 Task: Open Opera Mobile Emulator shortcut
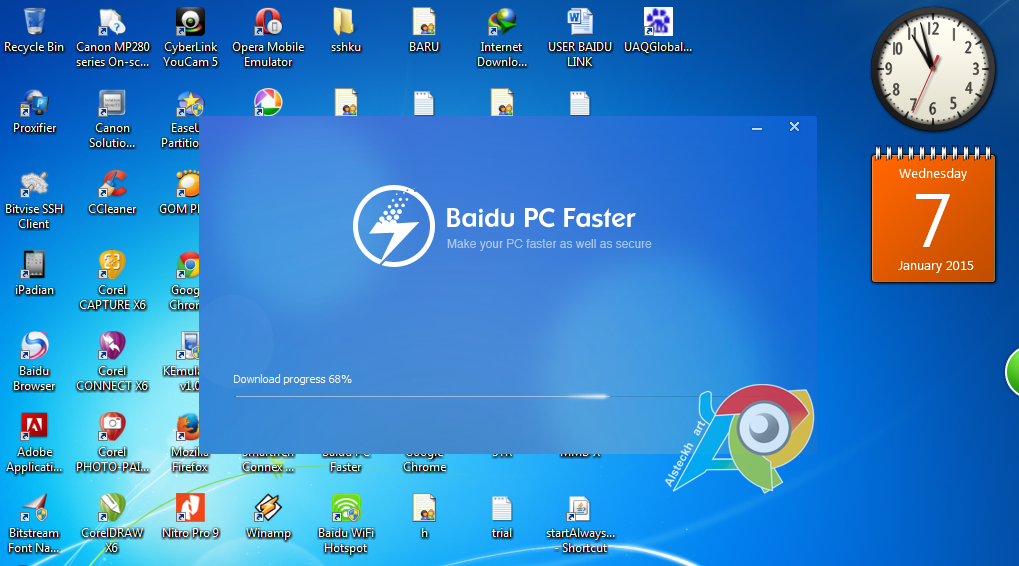pos(268,38)
